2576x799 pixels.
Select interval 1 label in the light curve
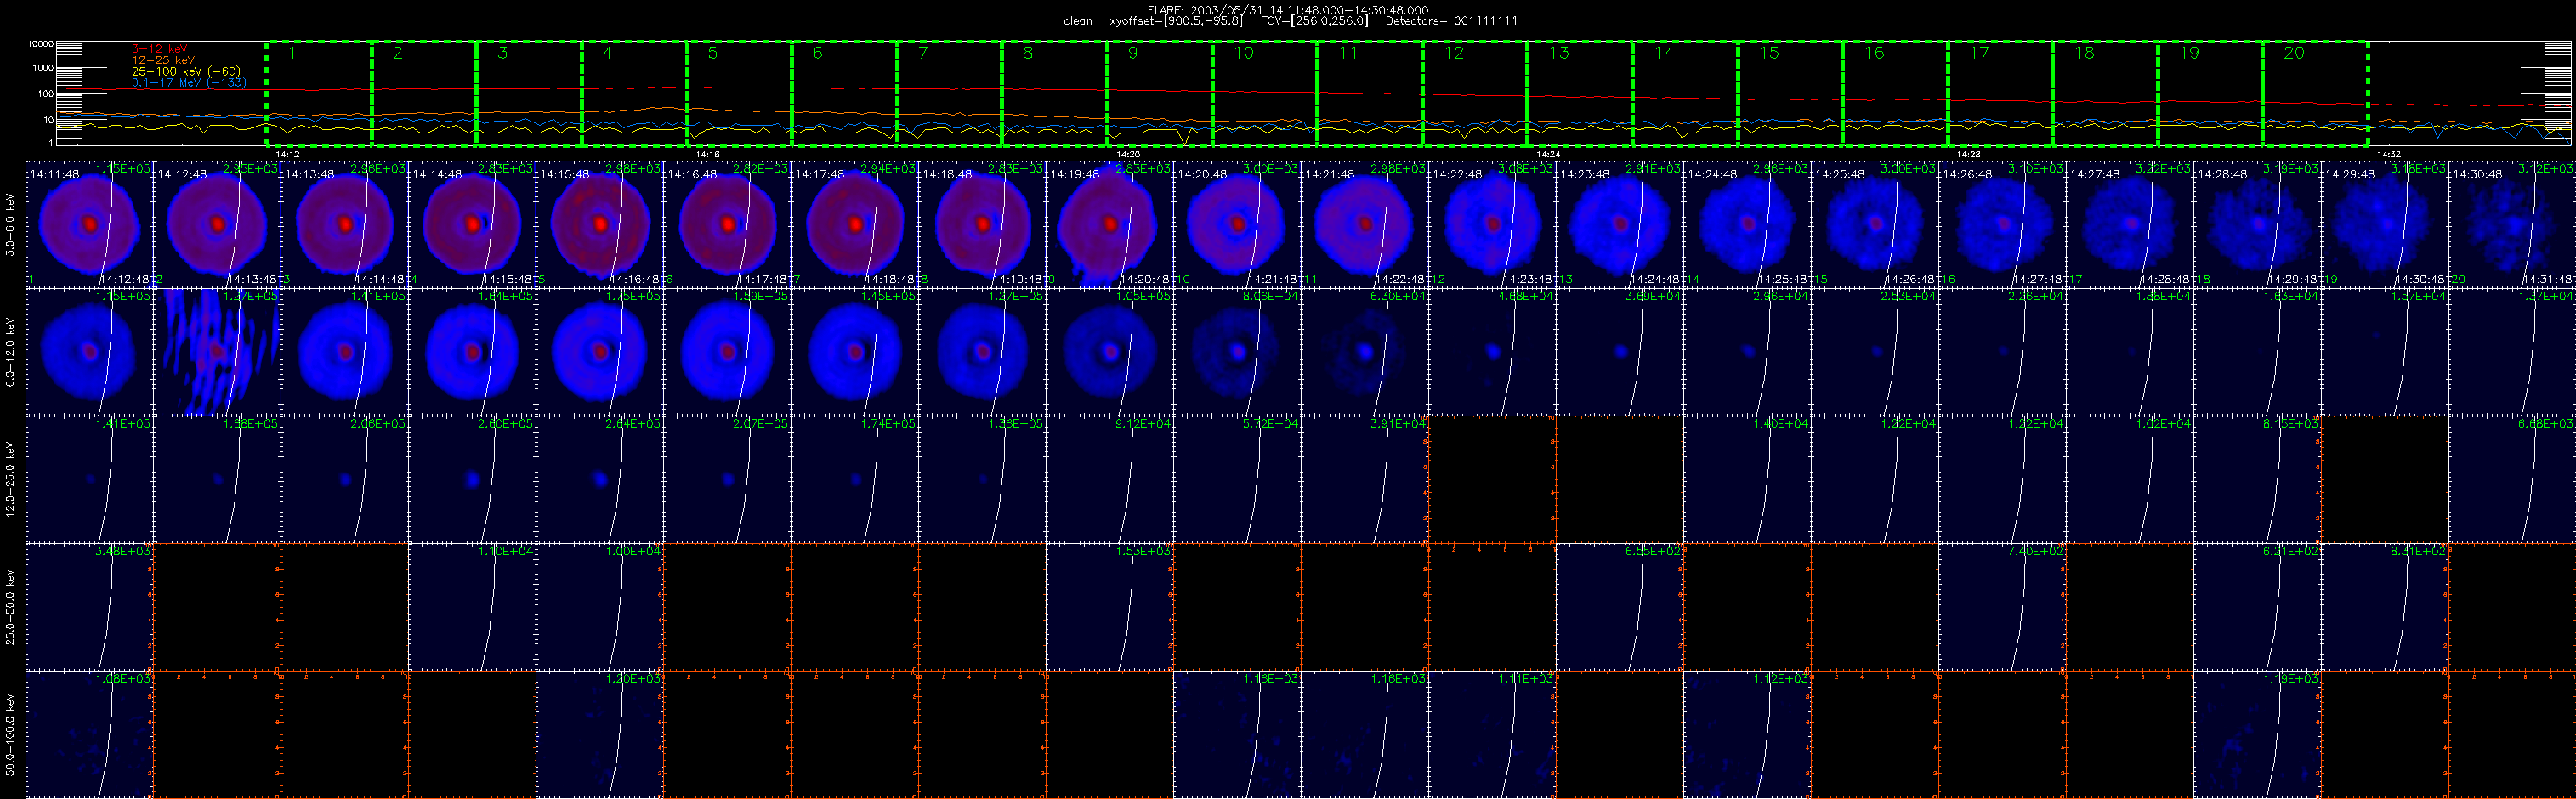coord(292,53)
